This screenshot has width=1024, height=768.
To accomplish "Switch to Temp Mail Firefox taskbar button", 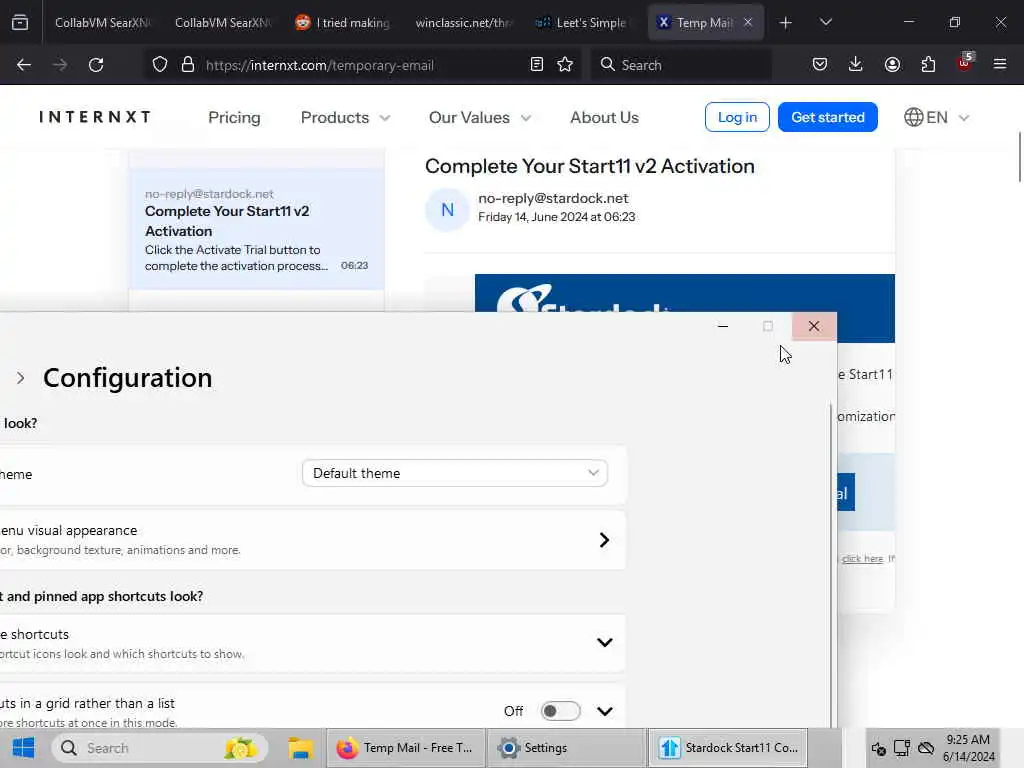I will (406, 748).
